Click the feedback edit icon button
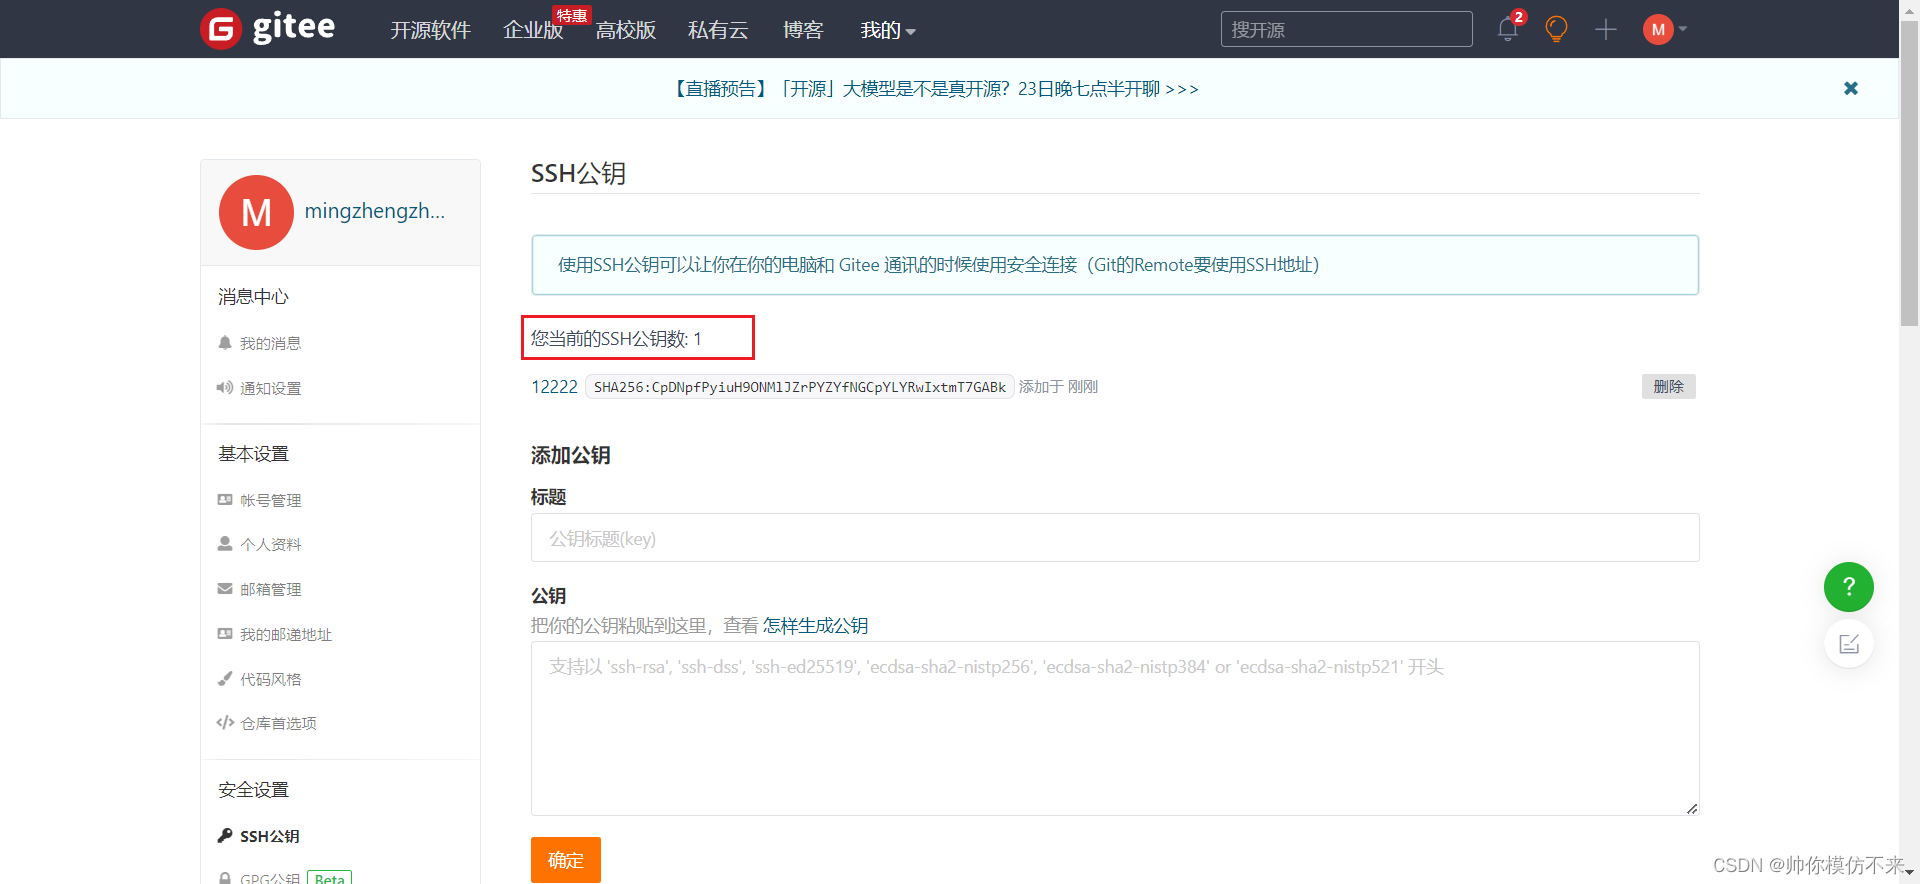Image resolution: width=1920 pixels, height=884 pixels. click(x=1849, y=644)
